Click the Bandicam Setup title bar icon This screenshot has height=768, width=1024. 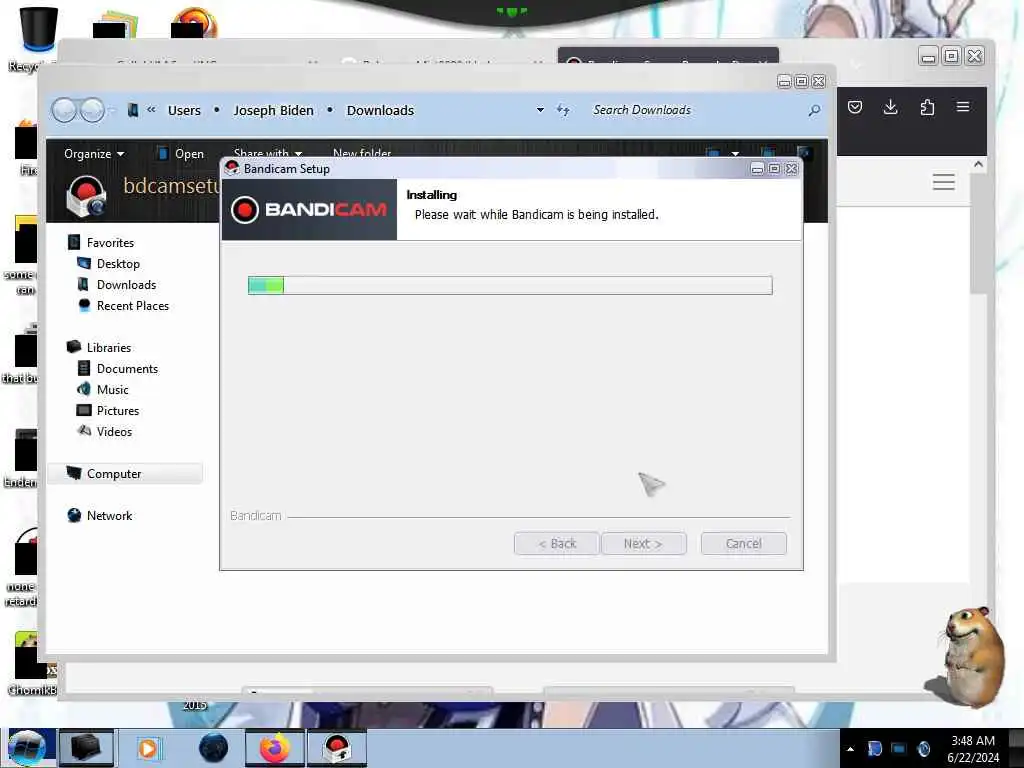point(232,168)
